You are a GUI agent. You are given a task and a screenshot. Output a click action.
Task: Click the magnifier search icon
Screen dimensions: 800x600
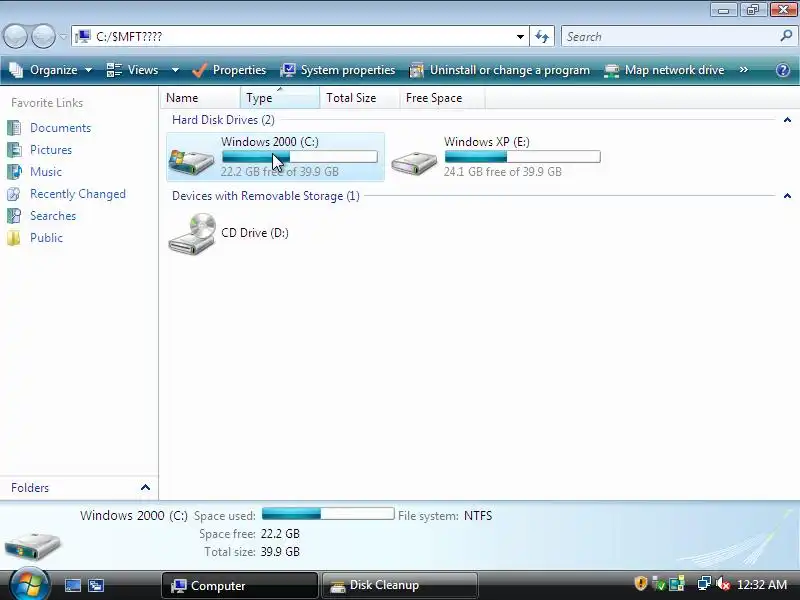tap(786, 36)
